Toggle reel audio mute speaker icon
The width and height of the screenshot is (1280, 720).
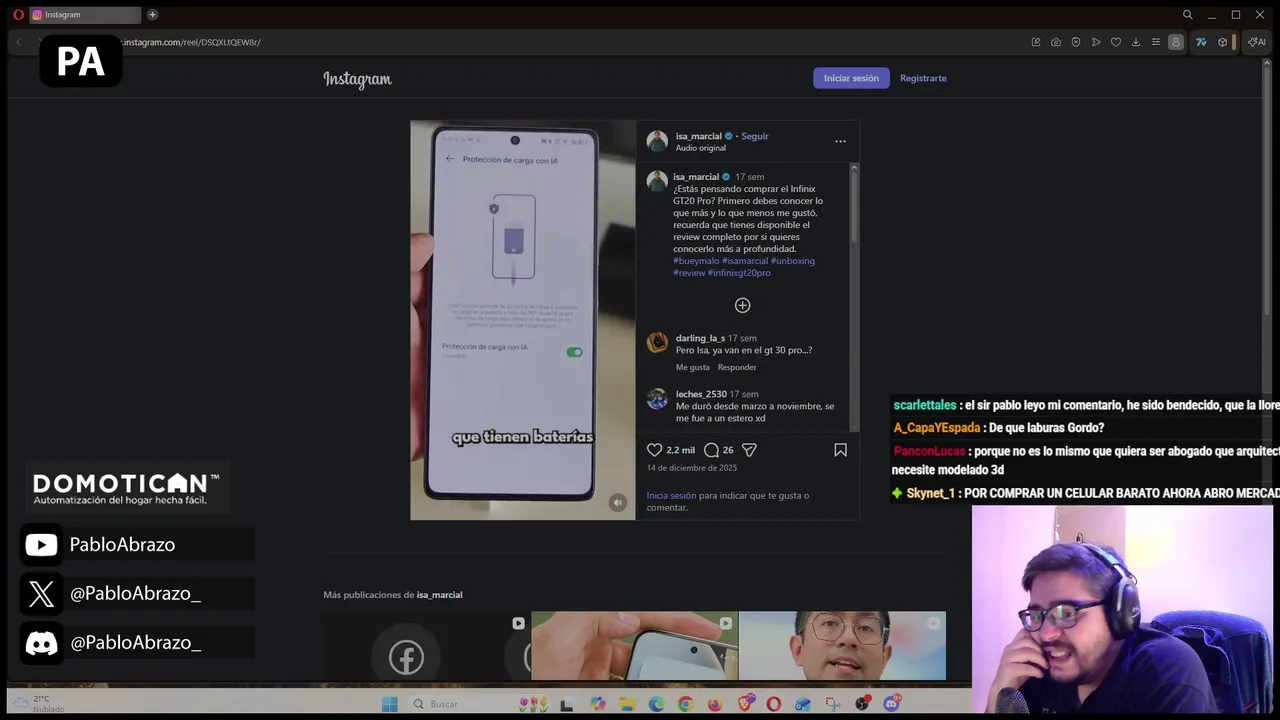(x=618, y=503)
